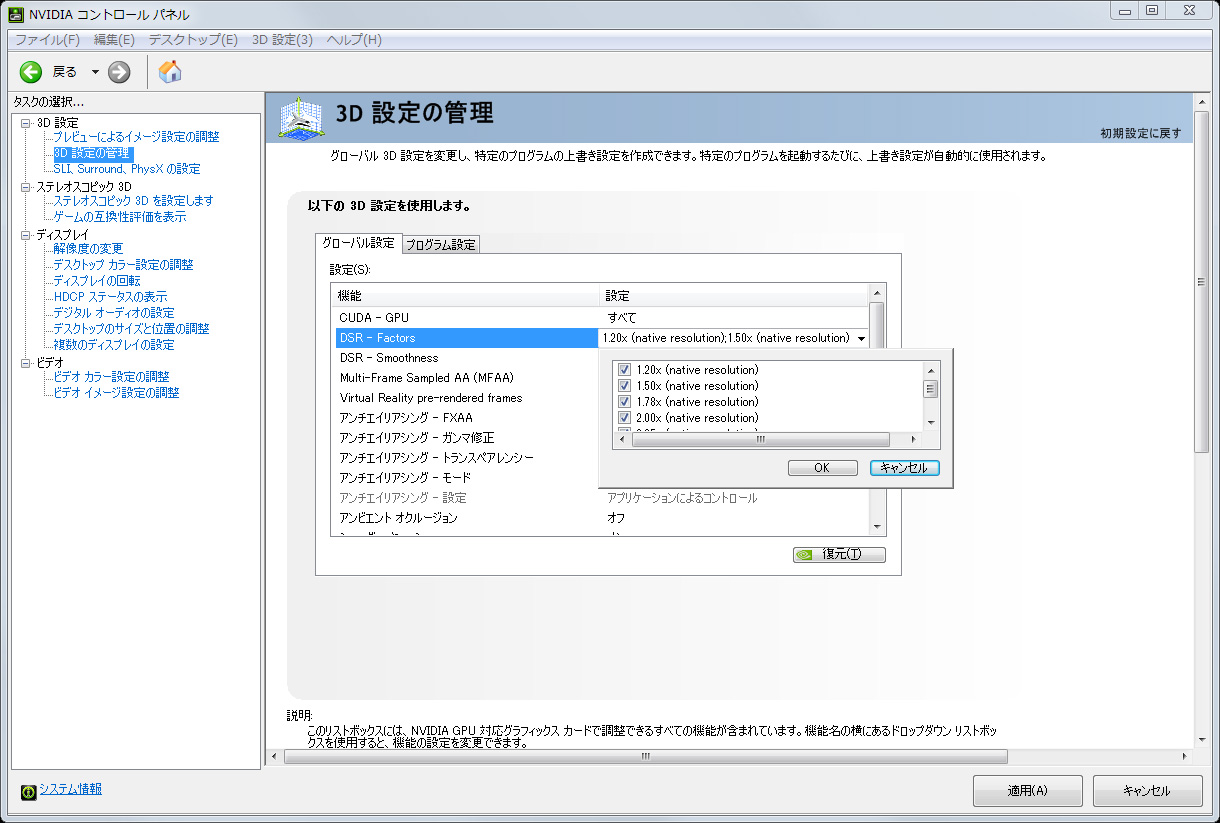Open the Back history dropdown arrow
1220x823 pixels.
95,71
